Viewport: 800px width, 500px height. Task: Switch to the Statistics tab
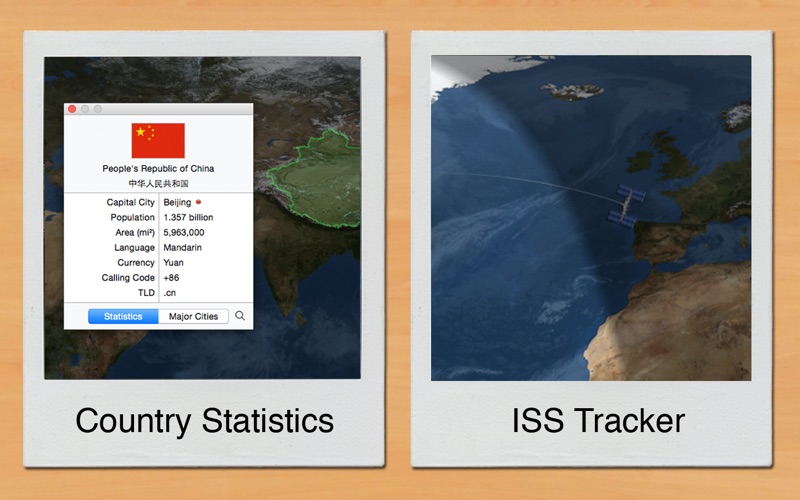click(x=123, y=316)
